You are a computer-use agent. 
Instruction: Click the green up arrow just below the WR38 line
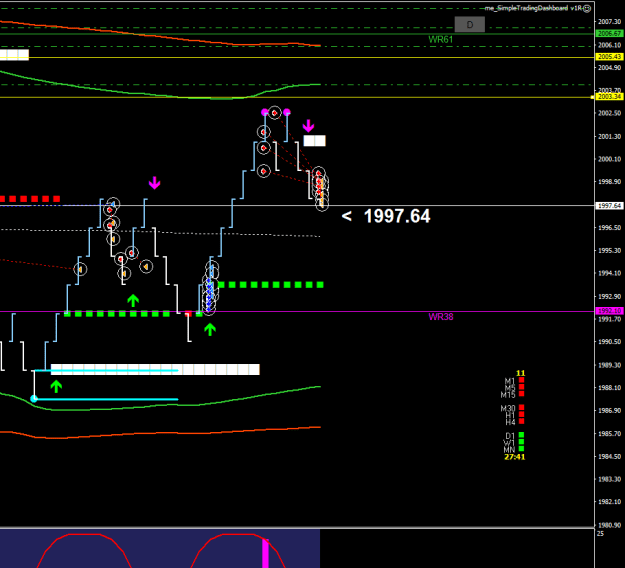coord(210,329)
